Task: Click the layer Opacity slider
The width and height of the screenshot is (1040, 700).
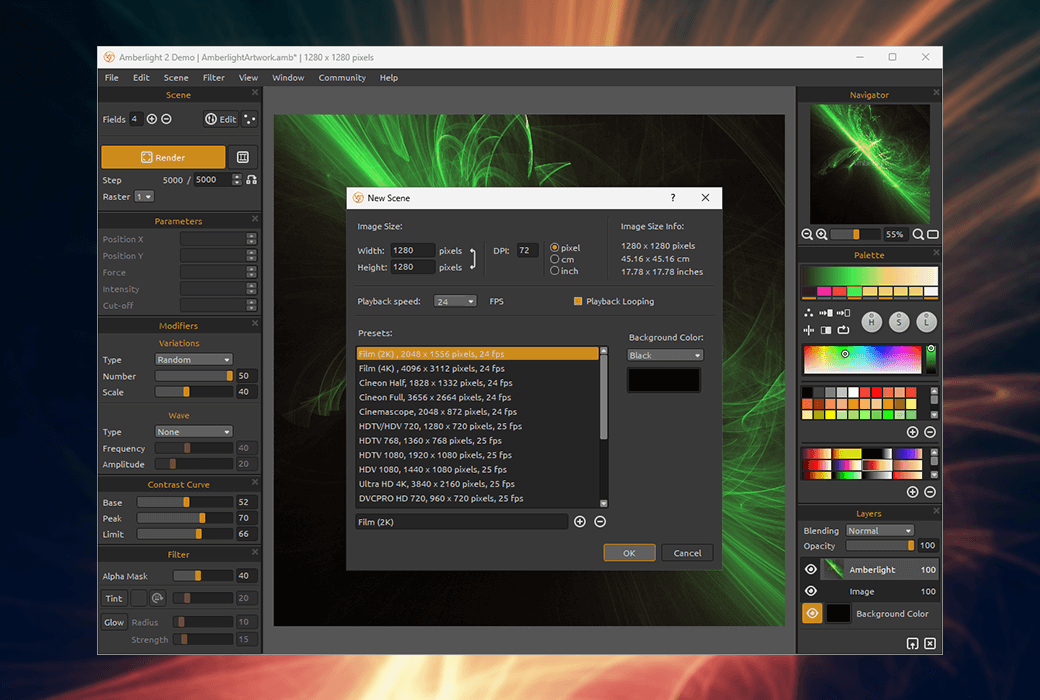Action: point(881,545)
